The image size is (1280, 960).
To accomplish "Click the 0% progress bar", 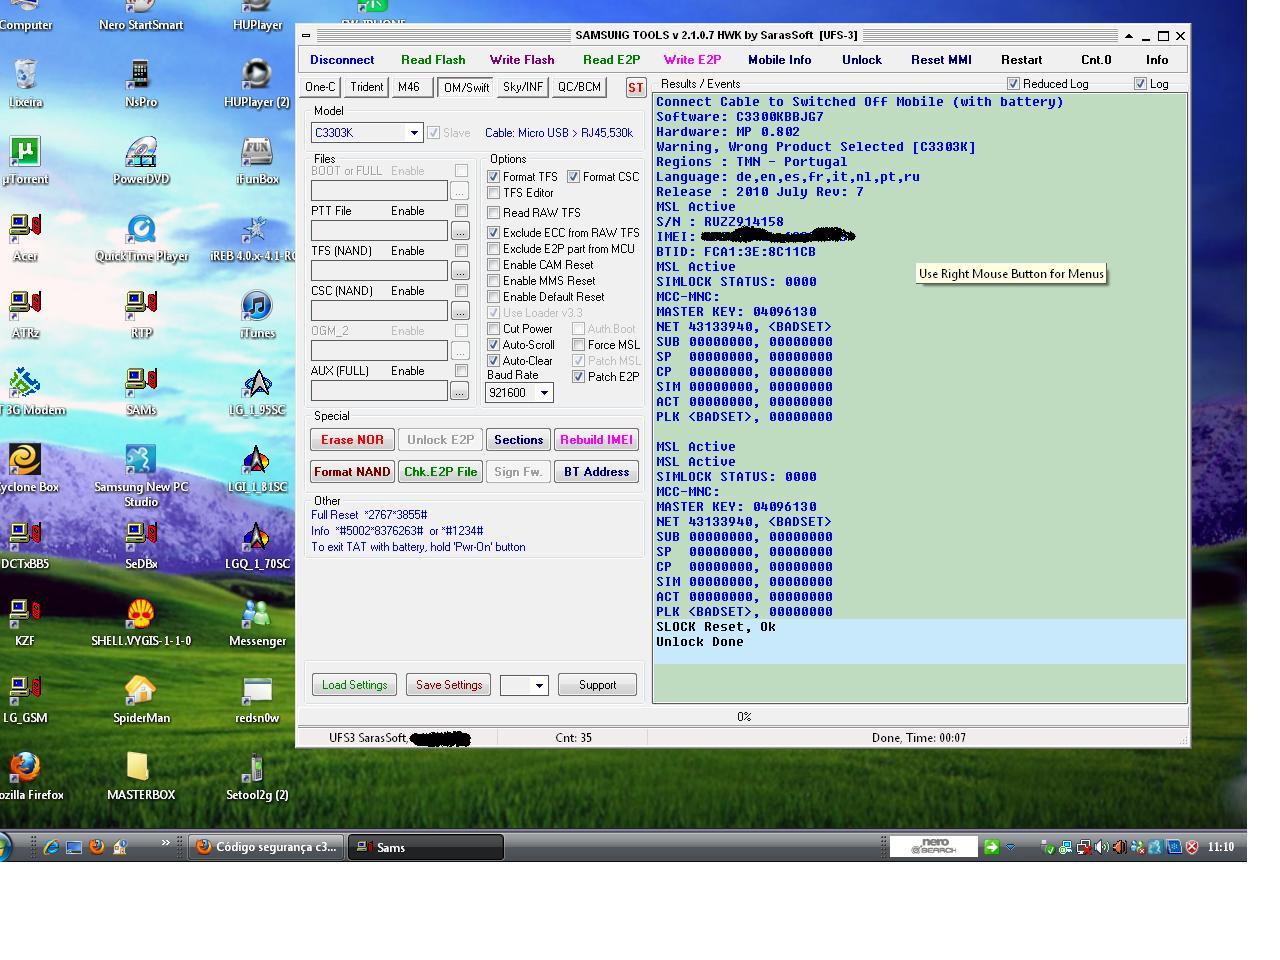I will (743, 716).
